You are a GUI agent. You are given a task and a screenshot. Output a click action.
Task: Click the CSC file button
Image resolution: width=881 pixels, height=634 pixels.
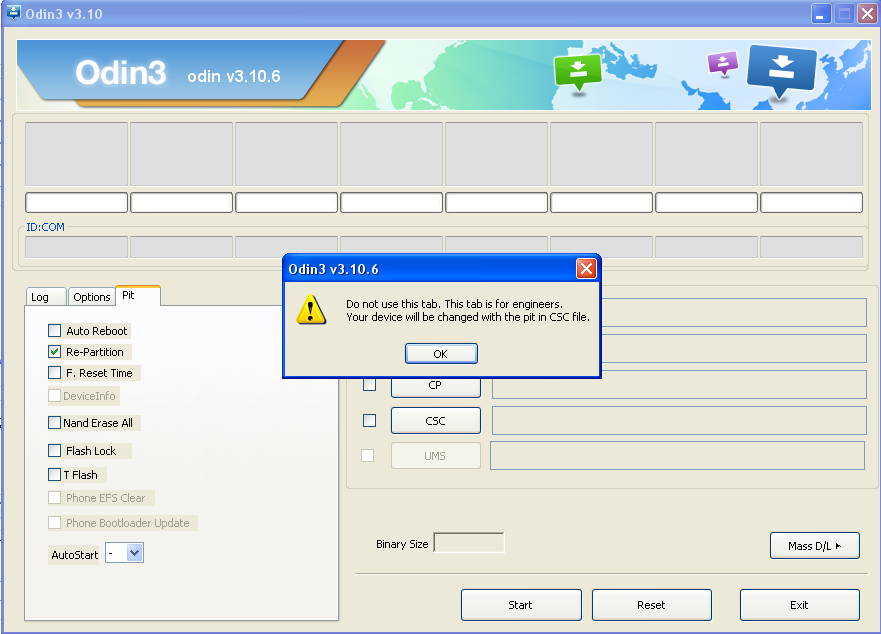[x=435, y=420]
